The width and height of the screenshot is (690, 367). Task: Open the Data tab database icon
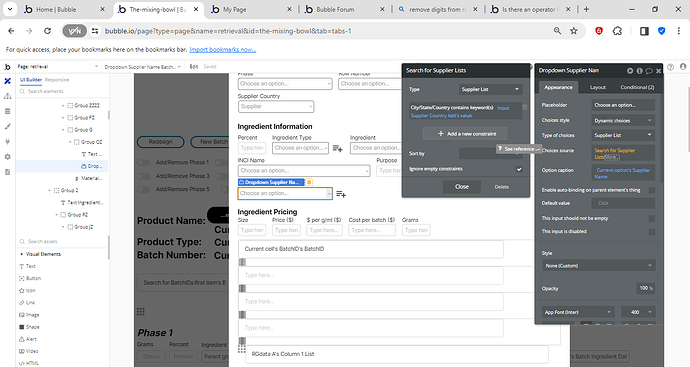[x=7, y=111]
